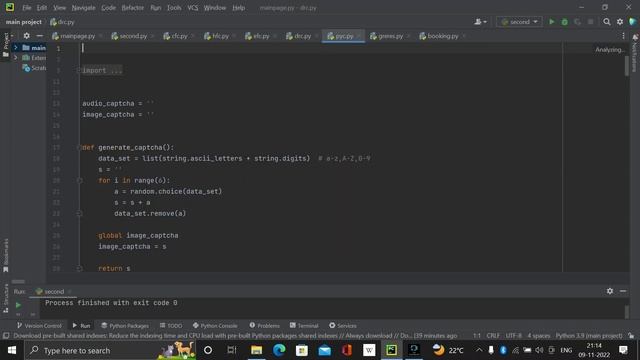Expand the folded import block
Image resolution: width=640 pixels, height=360 pixels.
[x=79, y=70]
